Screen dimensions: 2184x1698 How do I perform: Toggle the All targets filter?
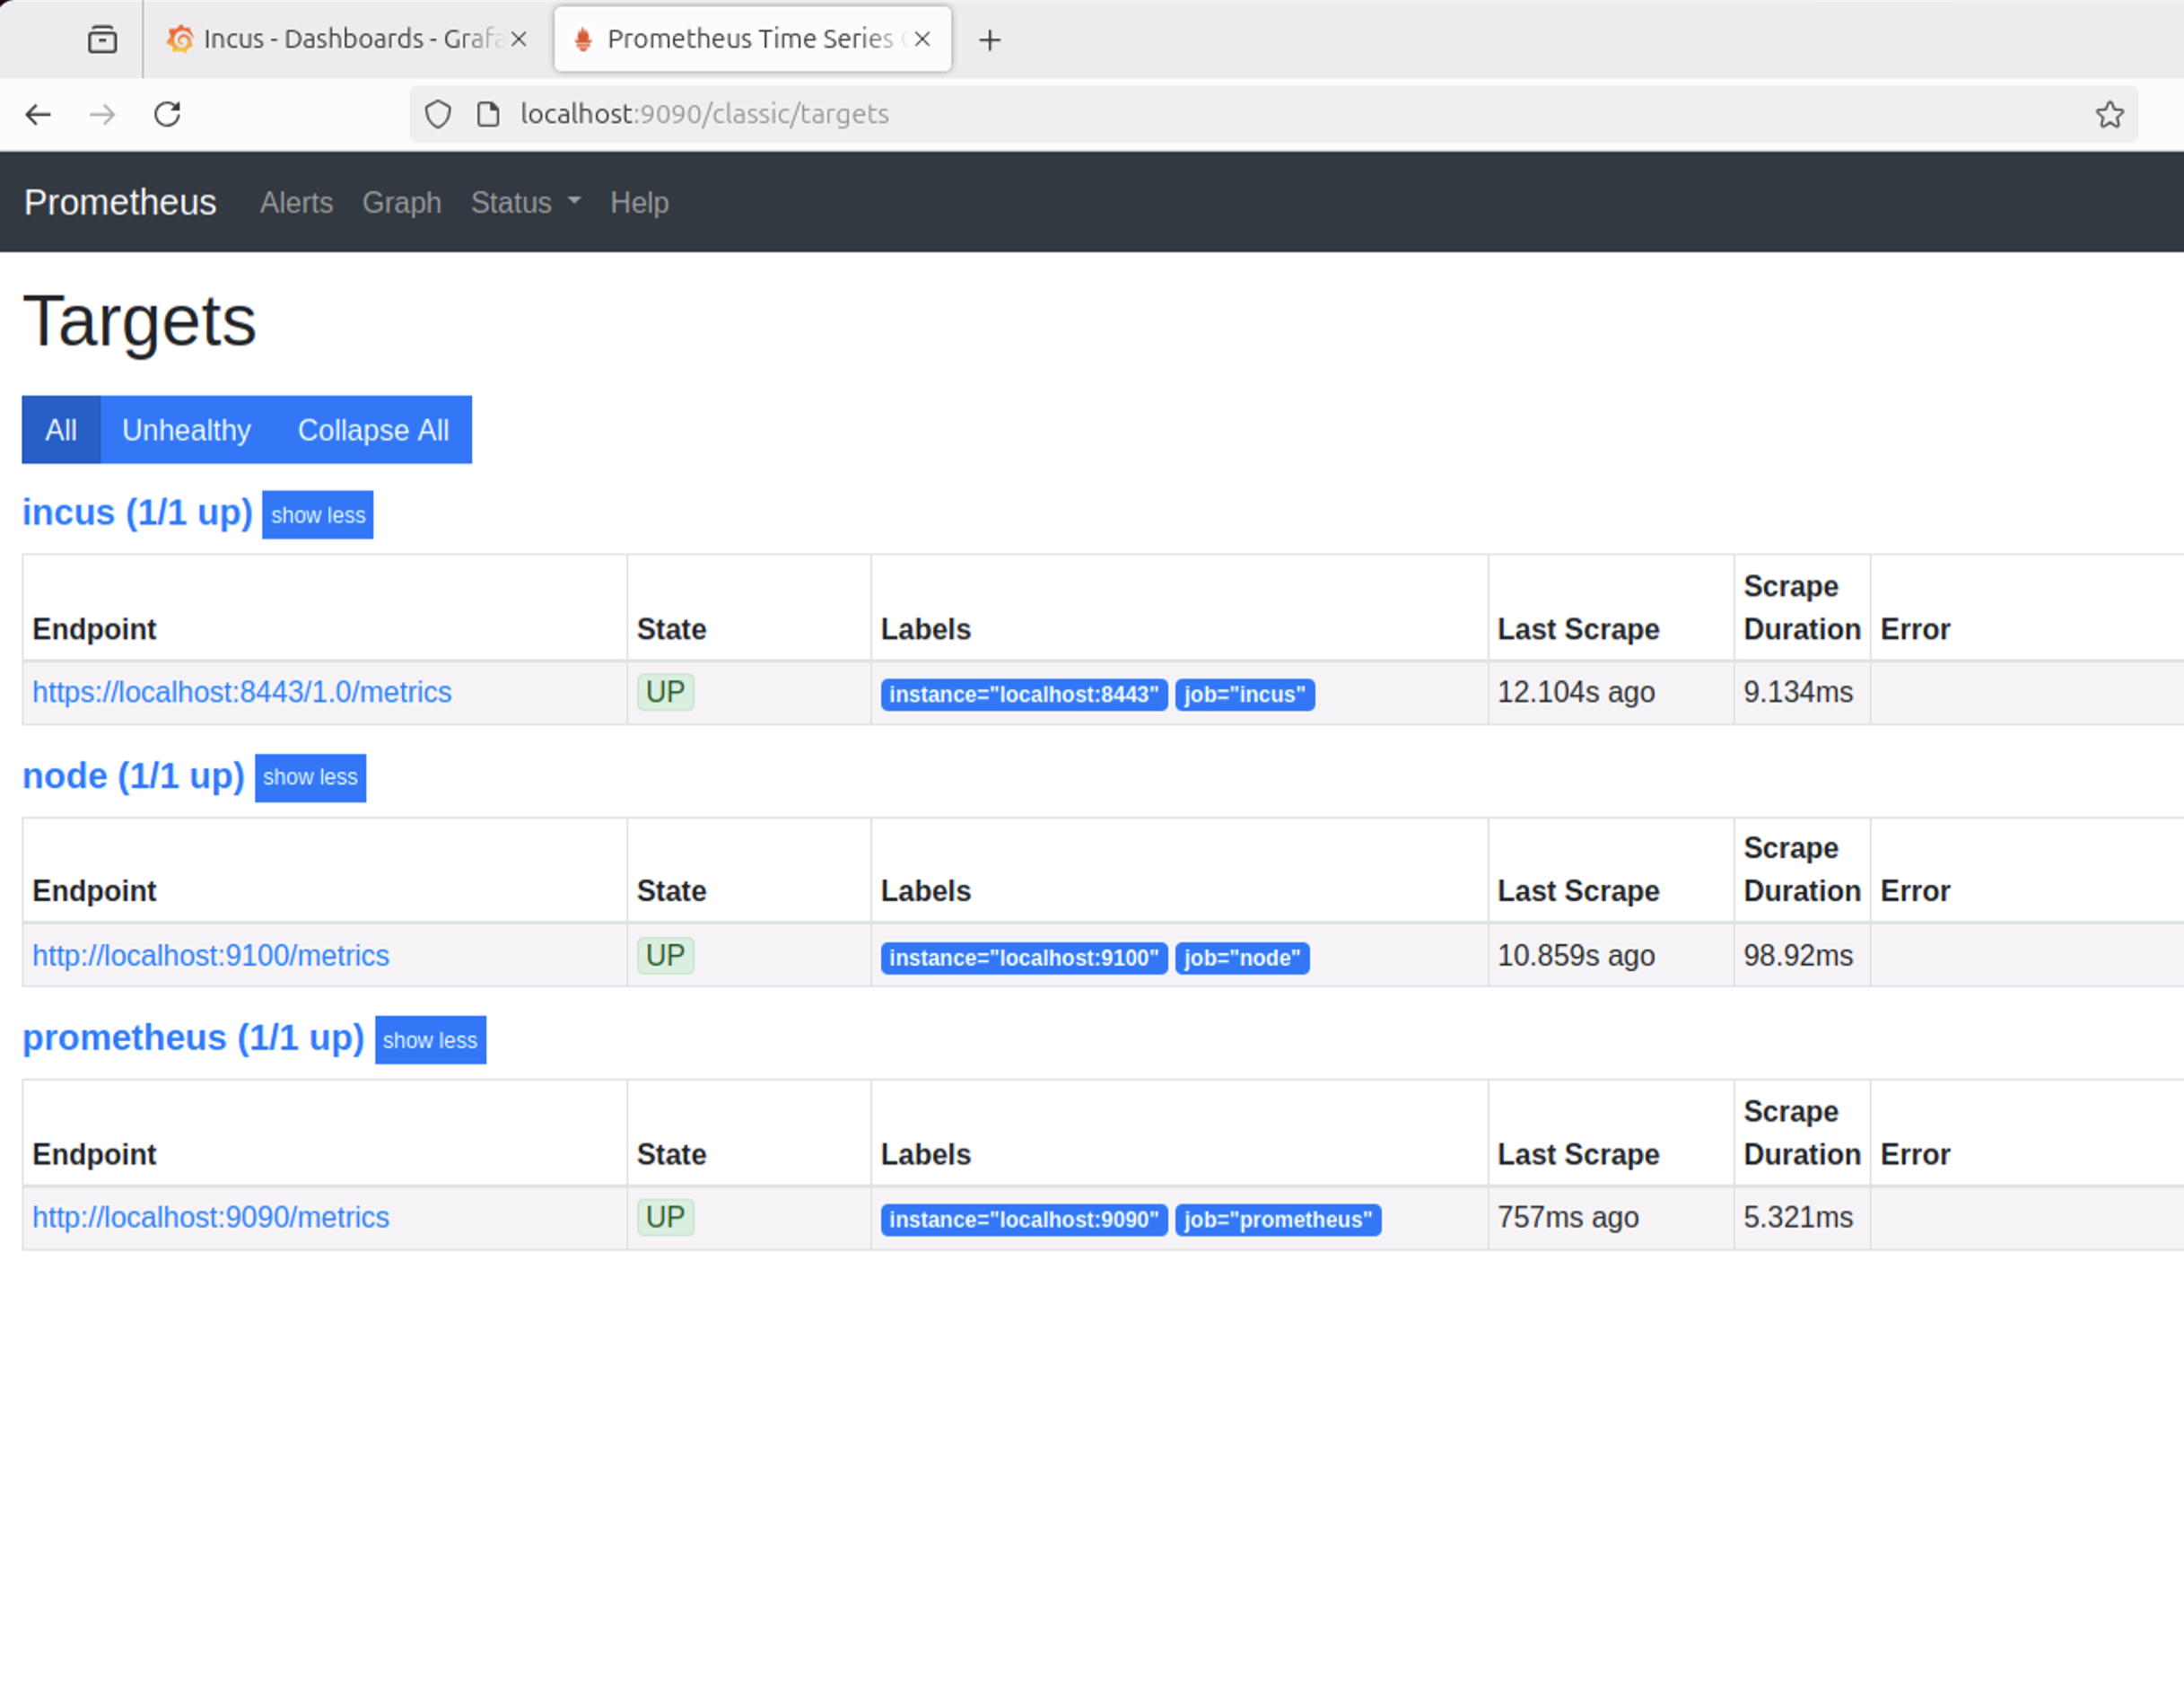tap(60, 430)
